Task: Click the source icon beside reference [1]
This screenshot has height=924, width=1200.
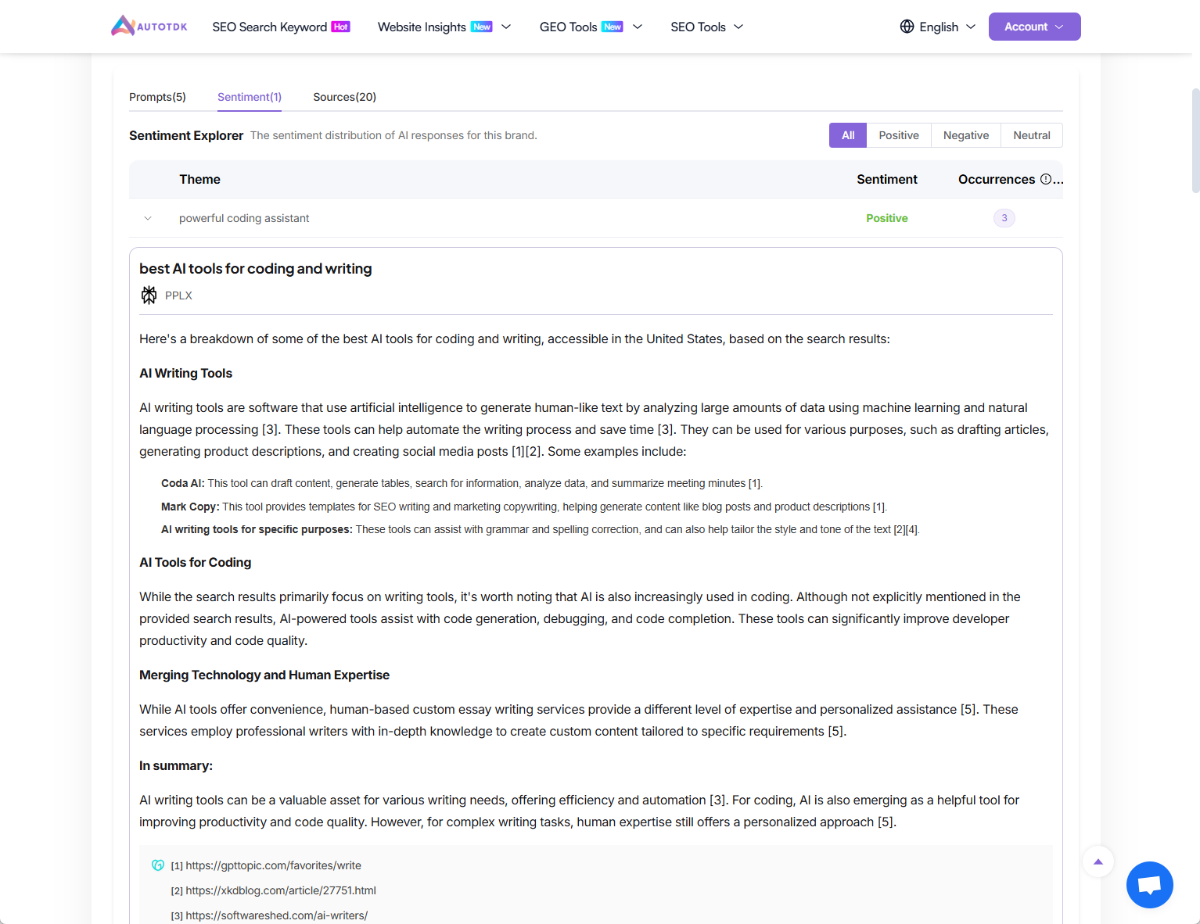Action: 158,865
